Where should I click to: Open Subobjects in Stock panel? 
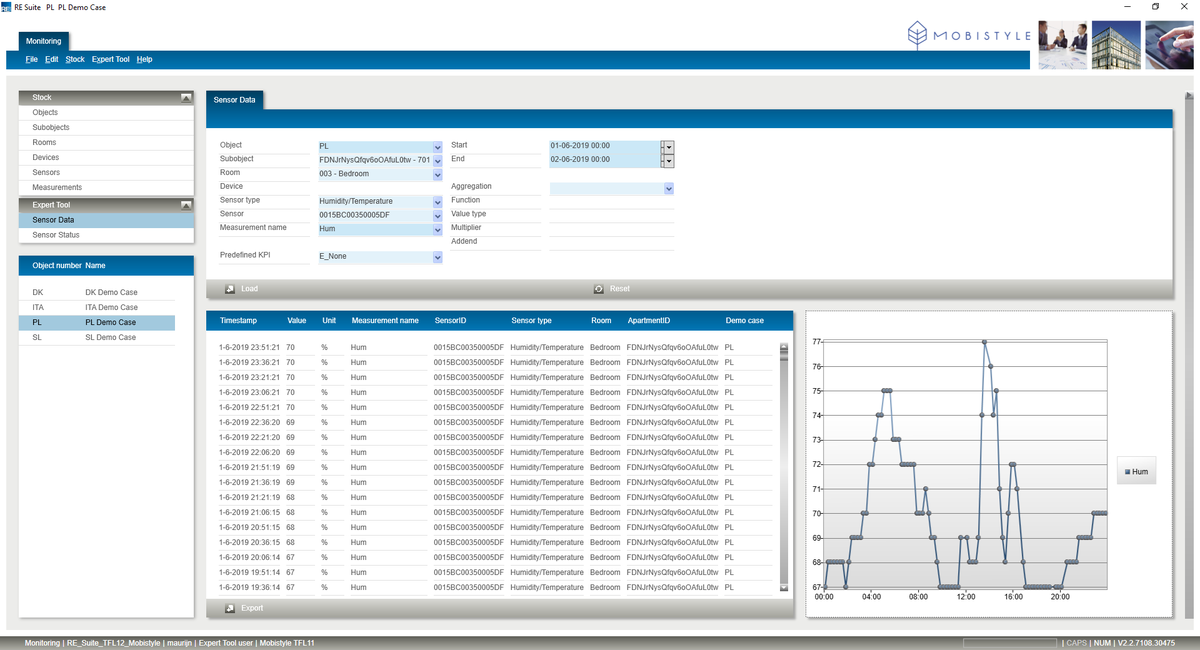pyautogui.click(x=106, y=128)
